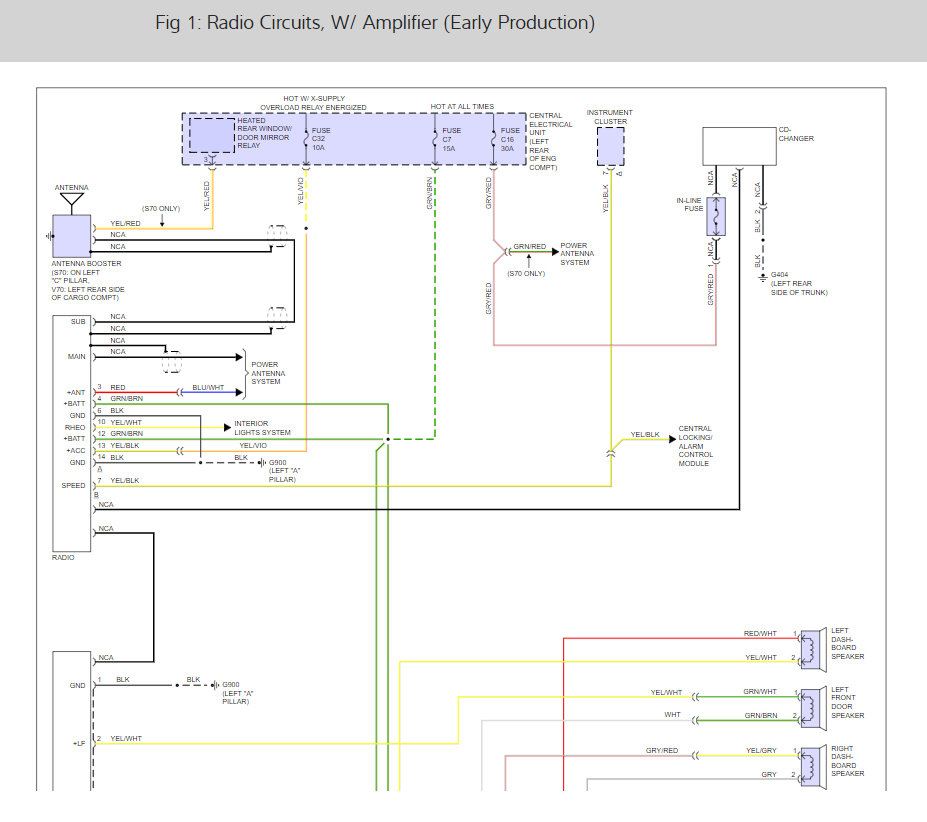Click the HOT W/ X-SUPPLY overload relay label
Image resolution: width=927 pixels, height=822 pixels.
313,103
